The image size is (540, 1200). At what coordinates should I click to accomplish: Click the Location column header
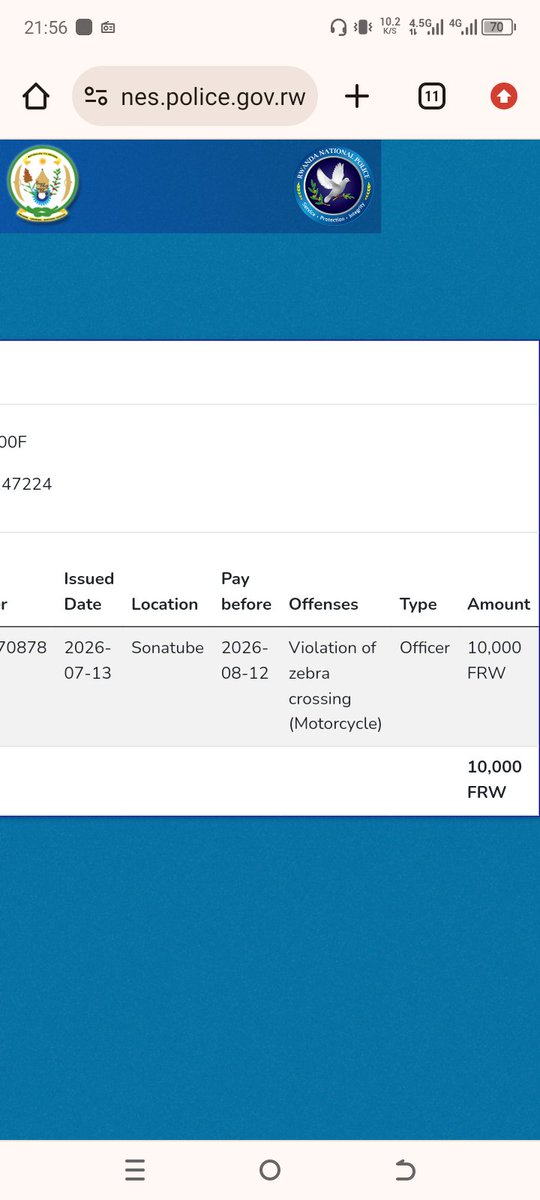tap(165, 604)
